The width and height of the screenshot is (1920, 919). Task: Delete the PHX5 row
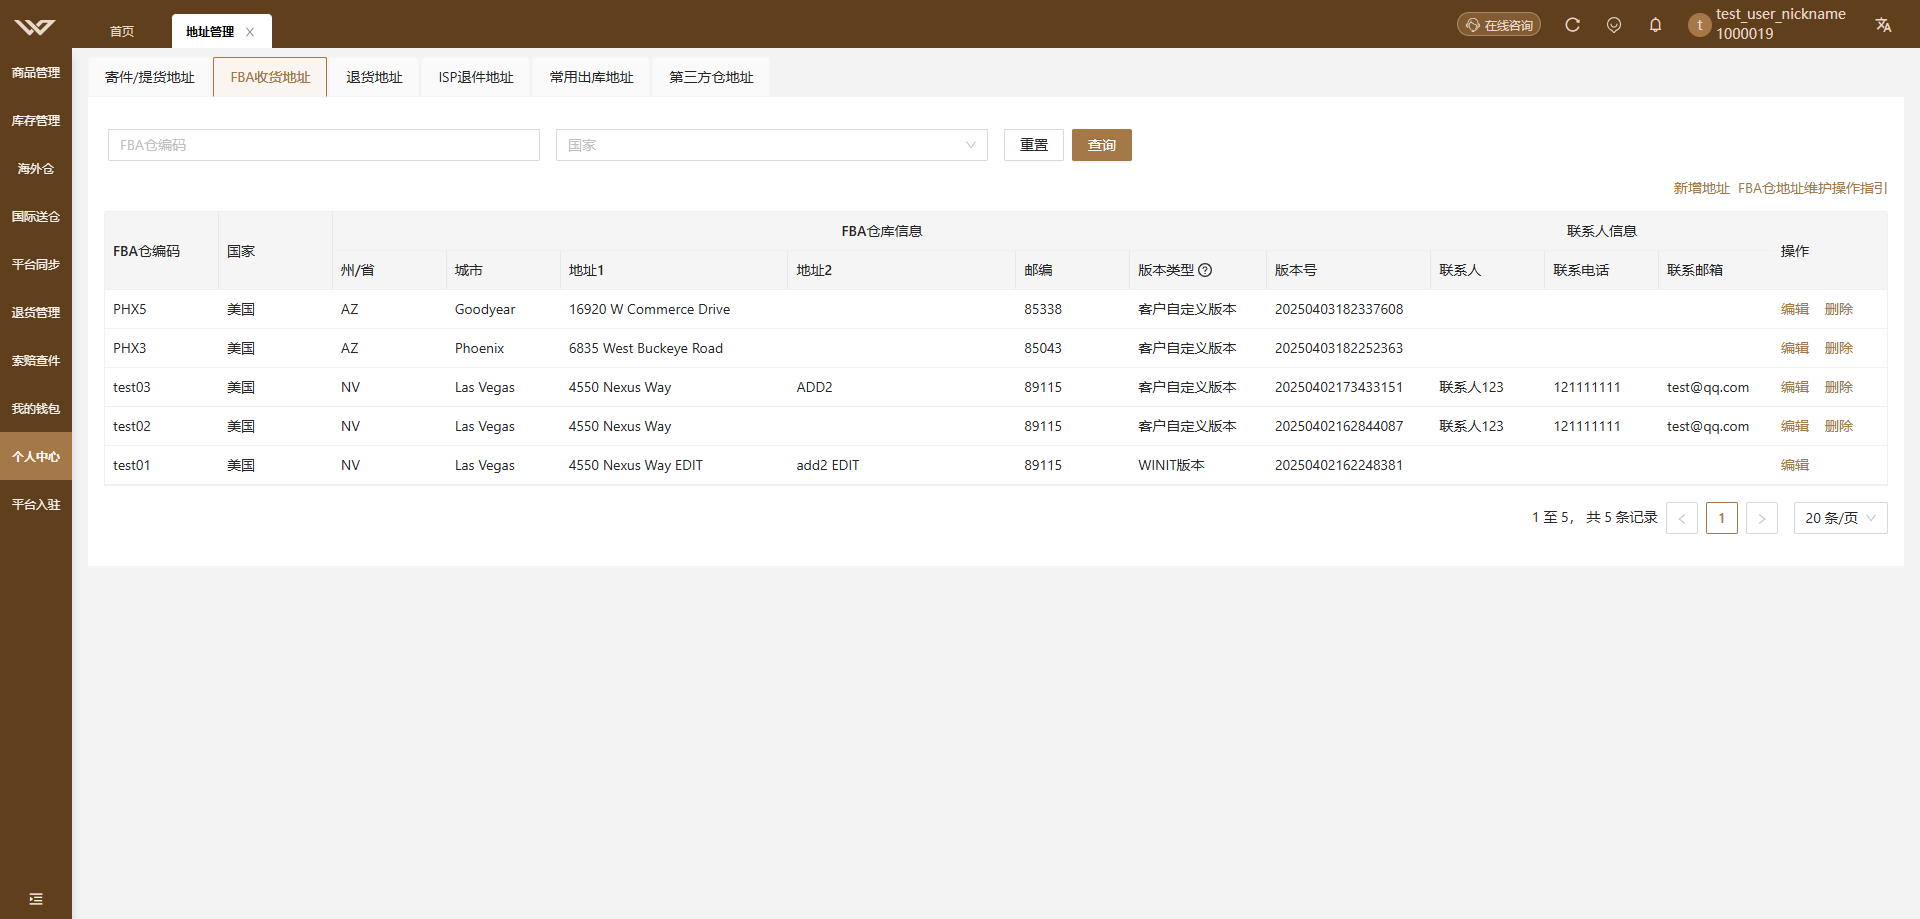pyautogui.click(x=1839, y=309)
